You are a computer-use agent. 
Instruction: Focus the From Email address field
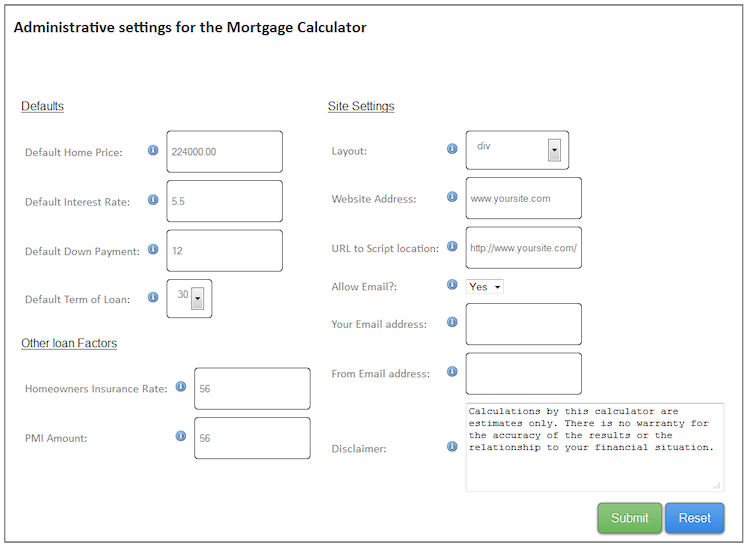tap(523, 374)
